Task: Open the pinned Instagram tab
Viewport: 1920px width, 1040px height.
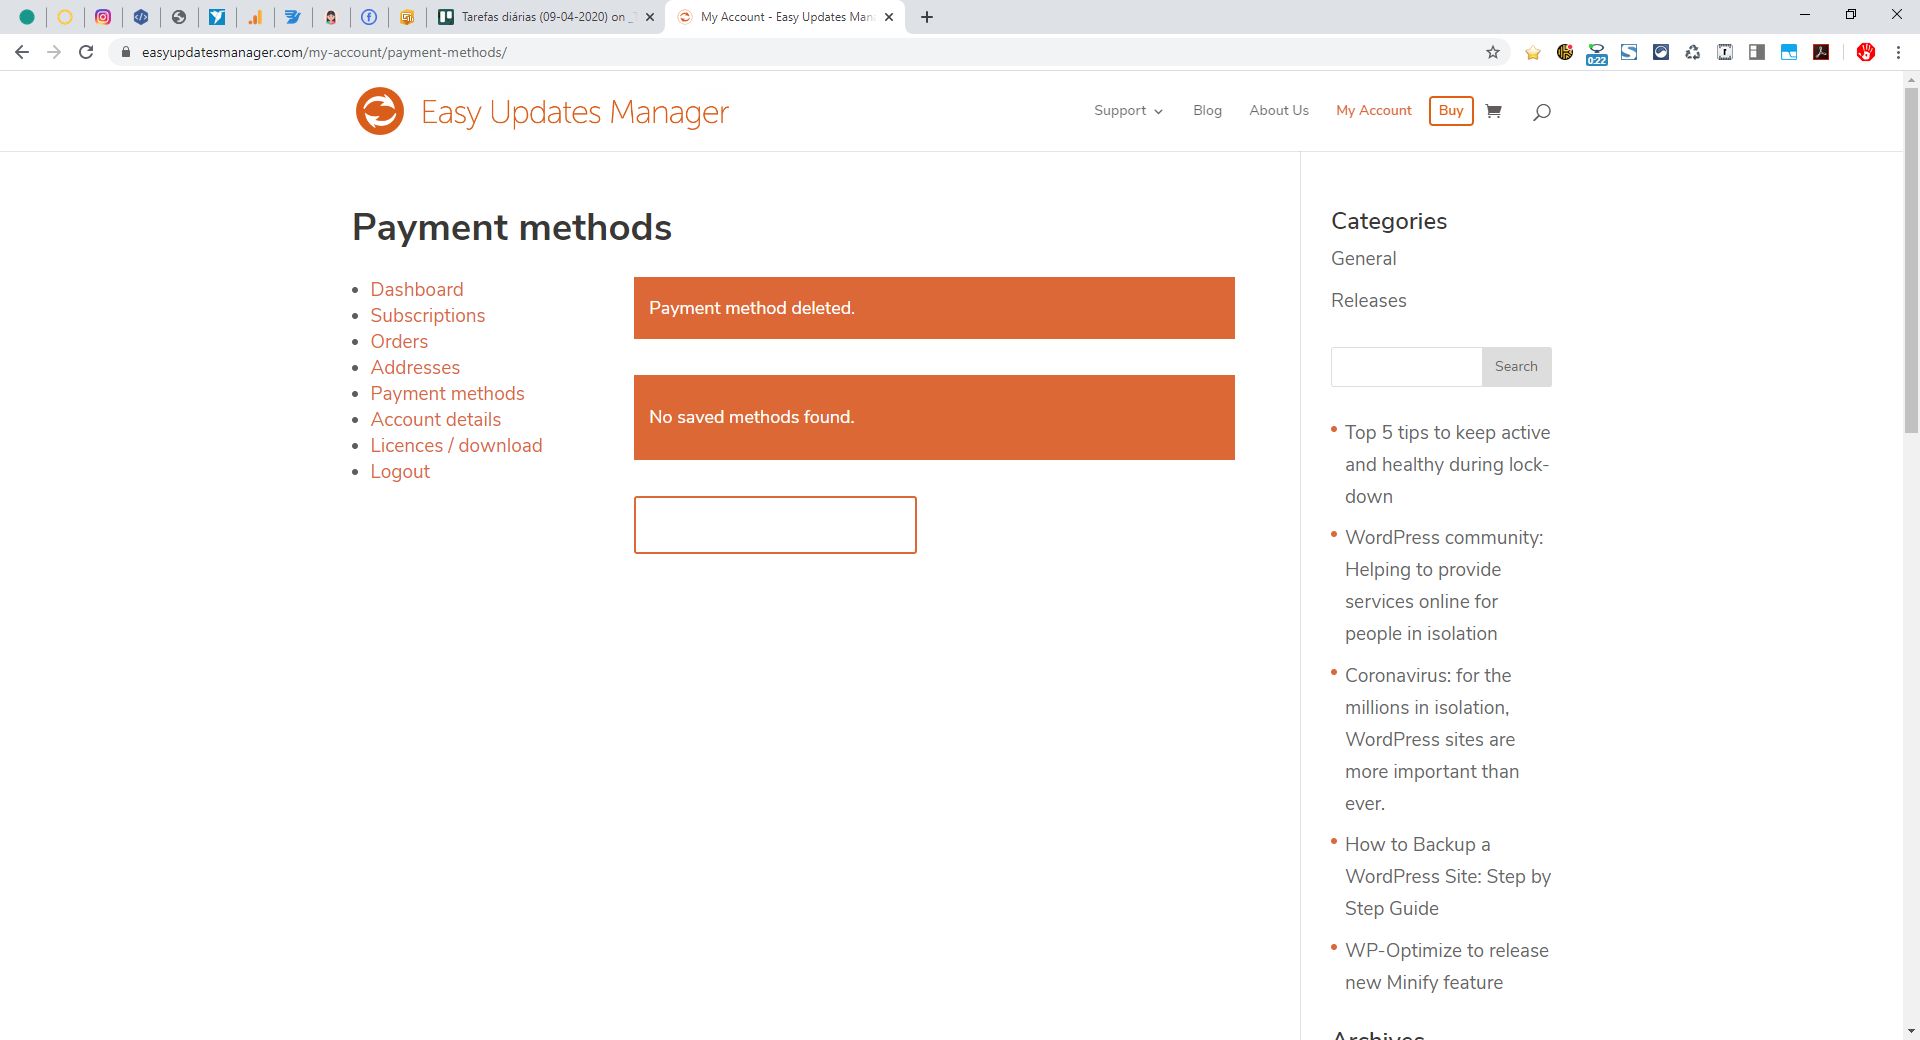Action: (103, 17)
